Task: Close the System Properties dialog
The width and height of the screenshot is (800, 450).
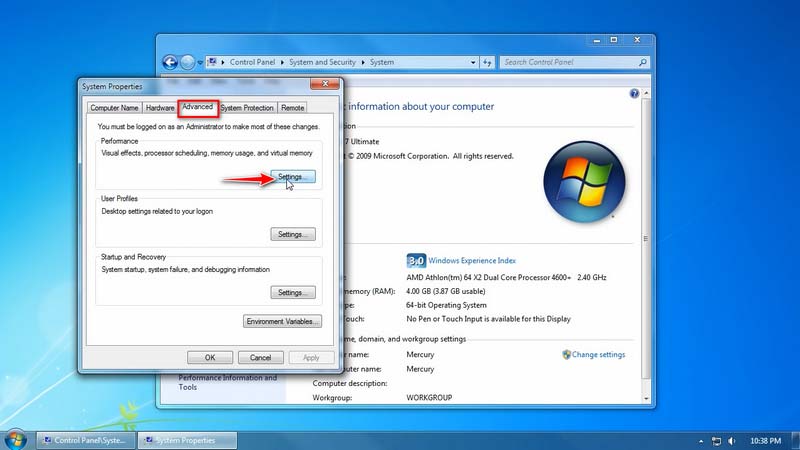Action: click(x=325, y=84)
